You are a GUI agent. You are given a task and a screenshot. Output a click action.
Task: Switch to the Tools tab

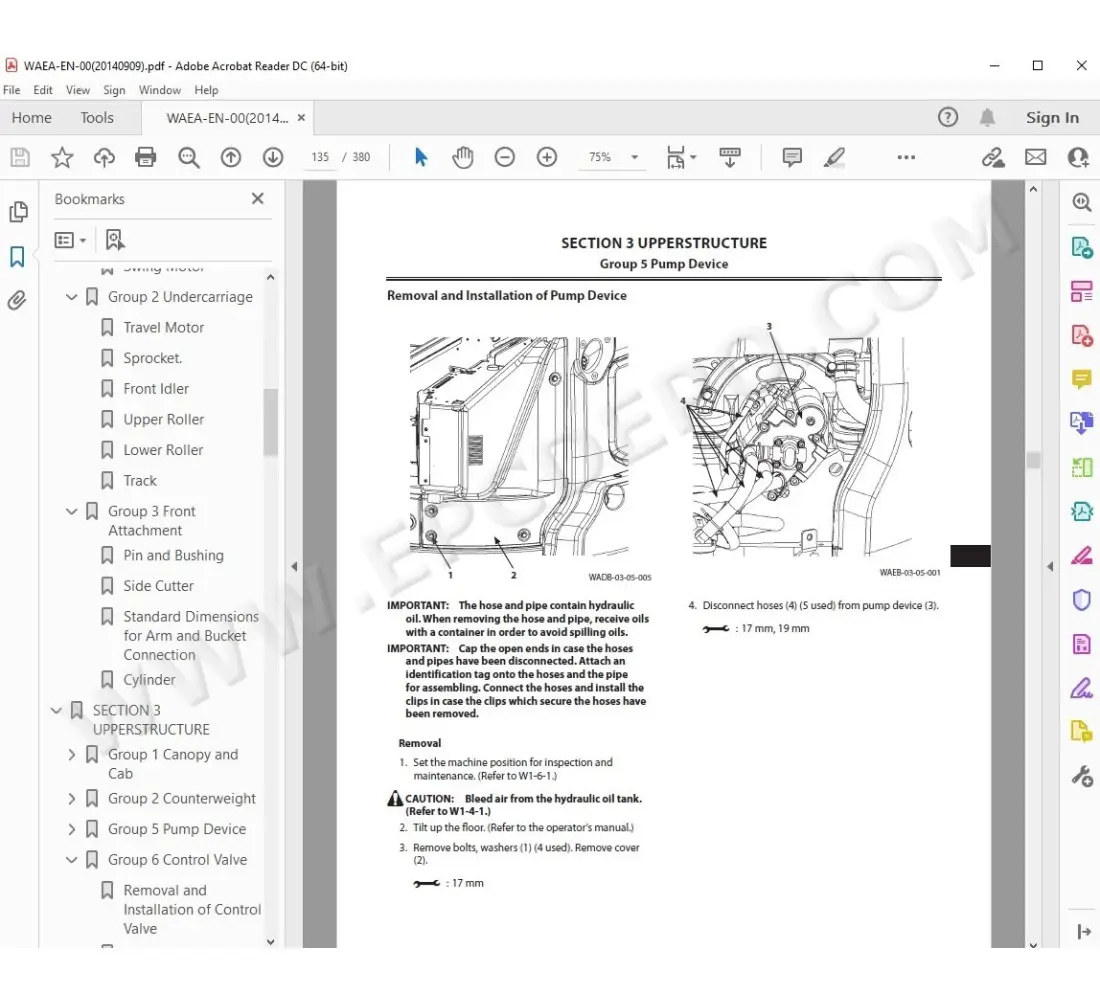pos(97,118)
